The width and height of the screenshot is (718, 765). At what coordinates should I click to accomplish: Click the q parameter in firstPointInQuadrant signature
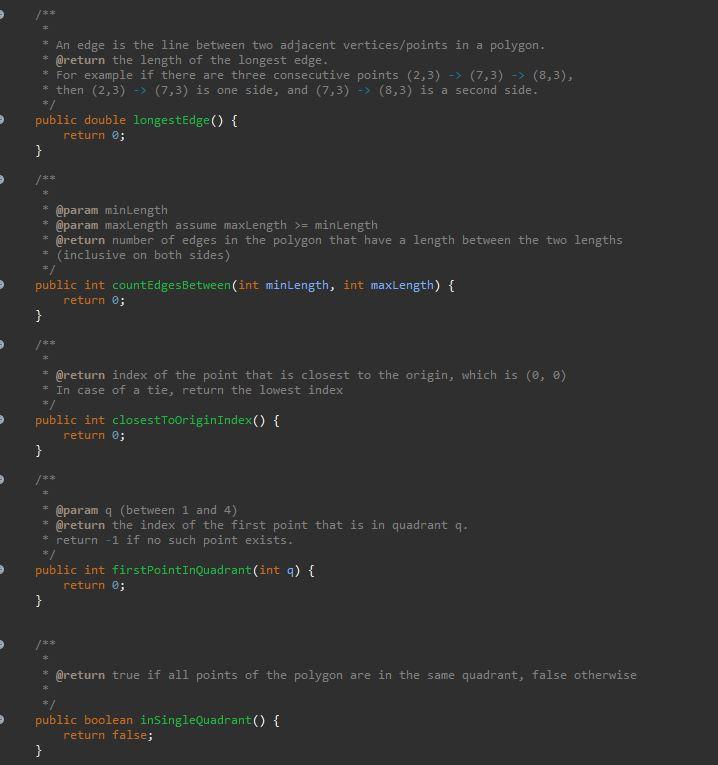[x=290, y=570]
